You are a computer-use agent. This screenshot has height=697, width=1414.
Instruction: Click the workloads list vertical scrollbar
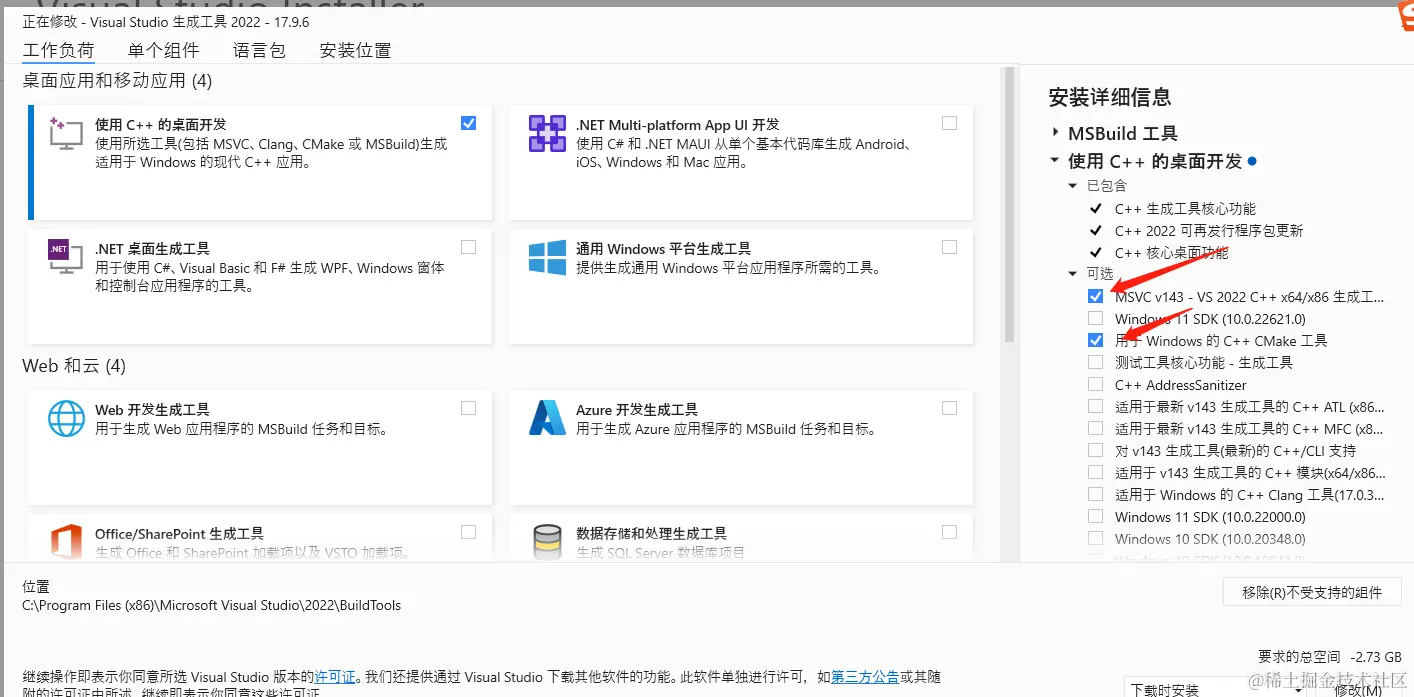[x=1010, y=205]
